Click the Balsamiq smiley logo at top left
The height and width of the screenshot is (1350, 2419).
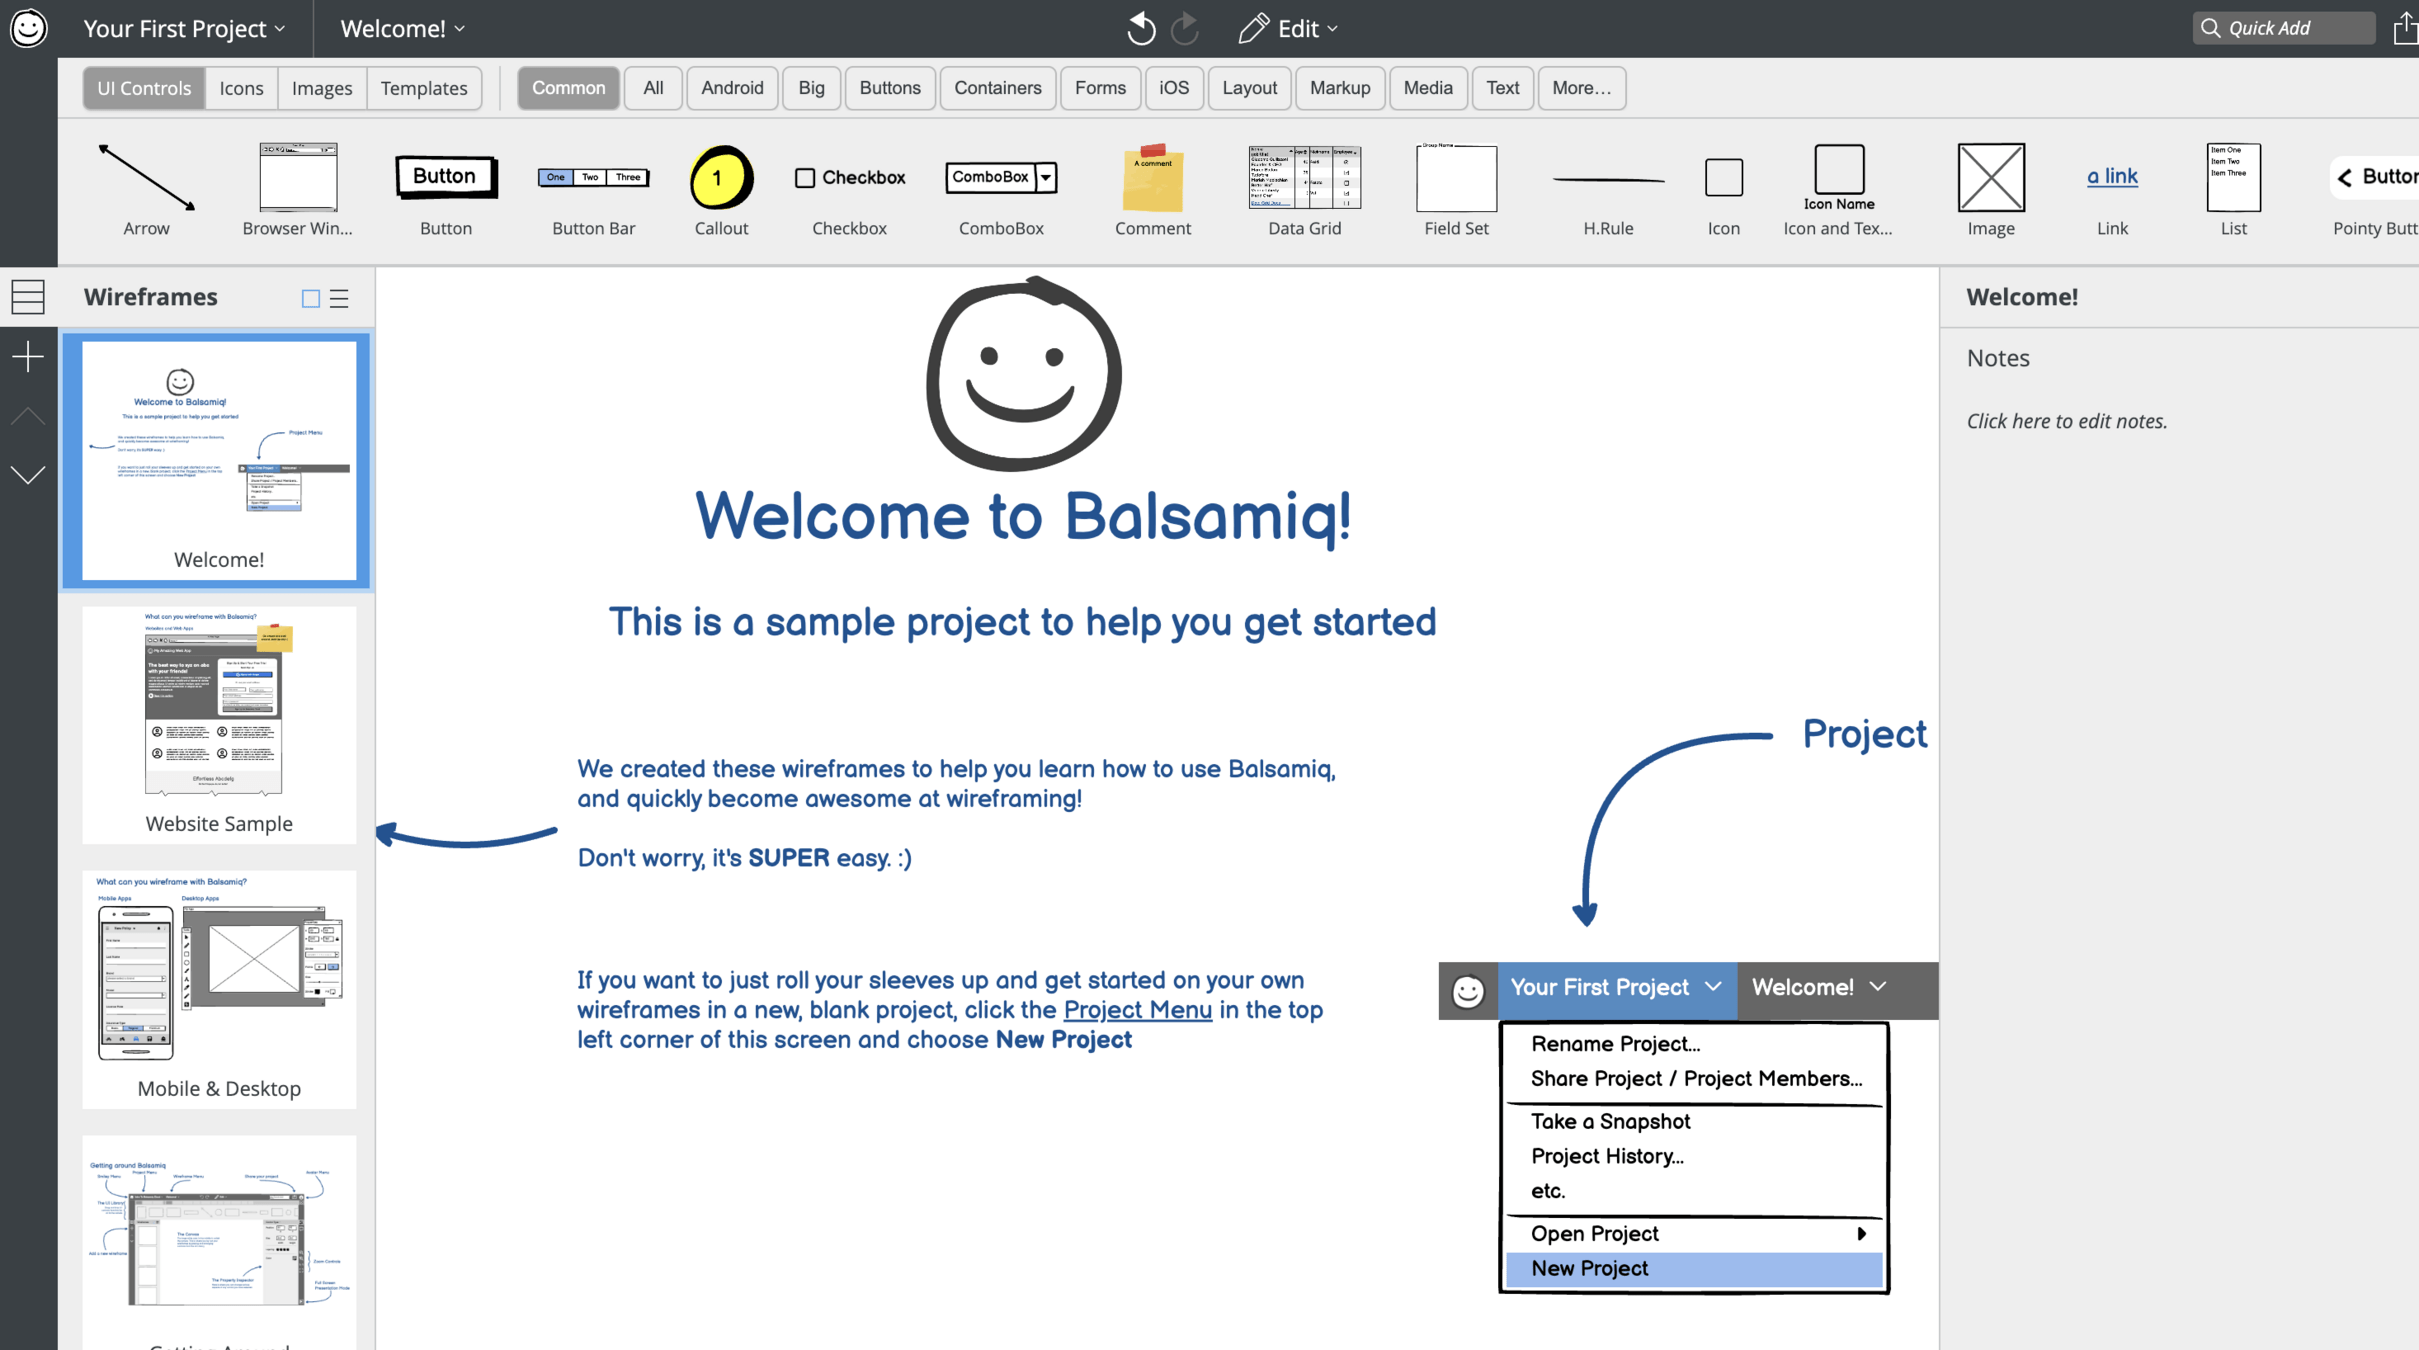[28, 28]
